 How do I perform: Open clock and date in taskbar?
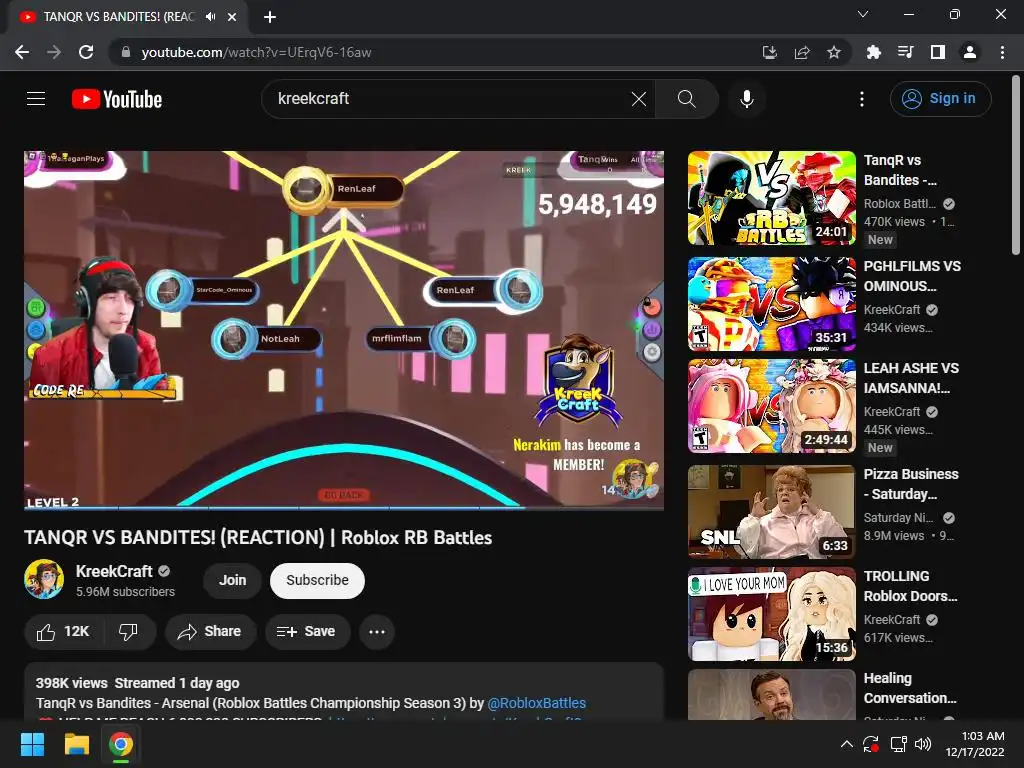(x=975, y=744)
